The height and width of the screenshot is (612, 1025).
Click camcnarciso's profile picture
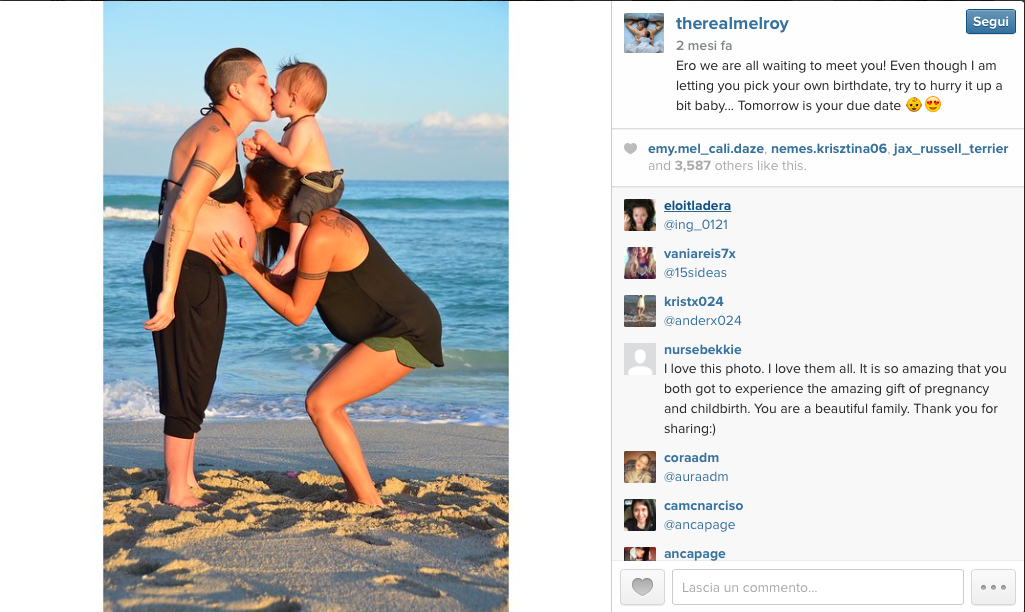pyautogui.click(x=640, y=515)
